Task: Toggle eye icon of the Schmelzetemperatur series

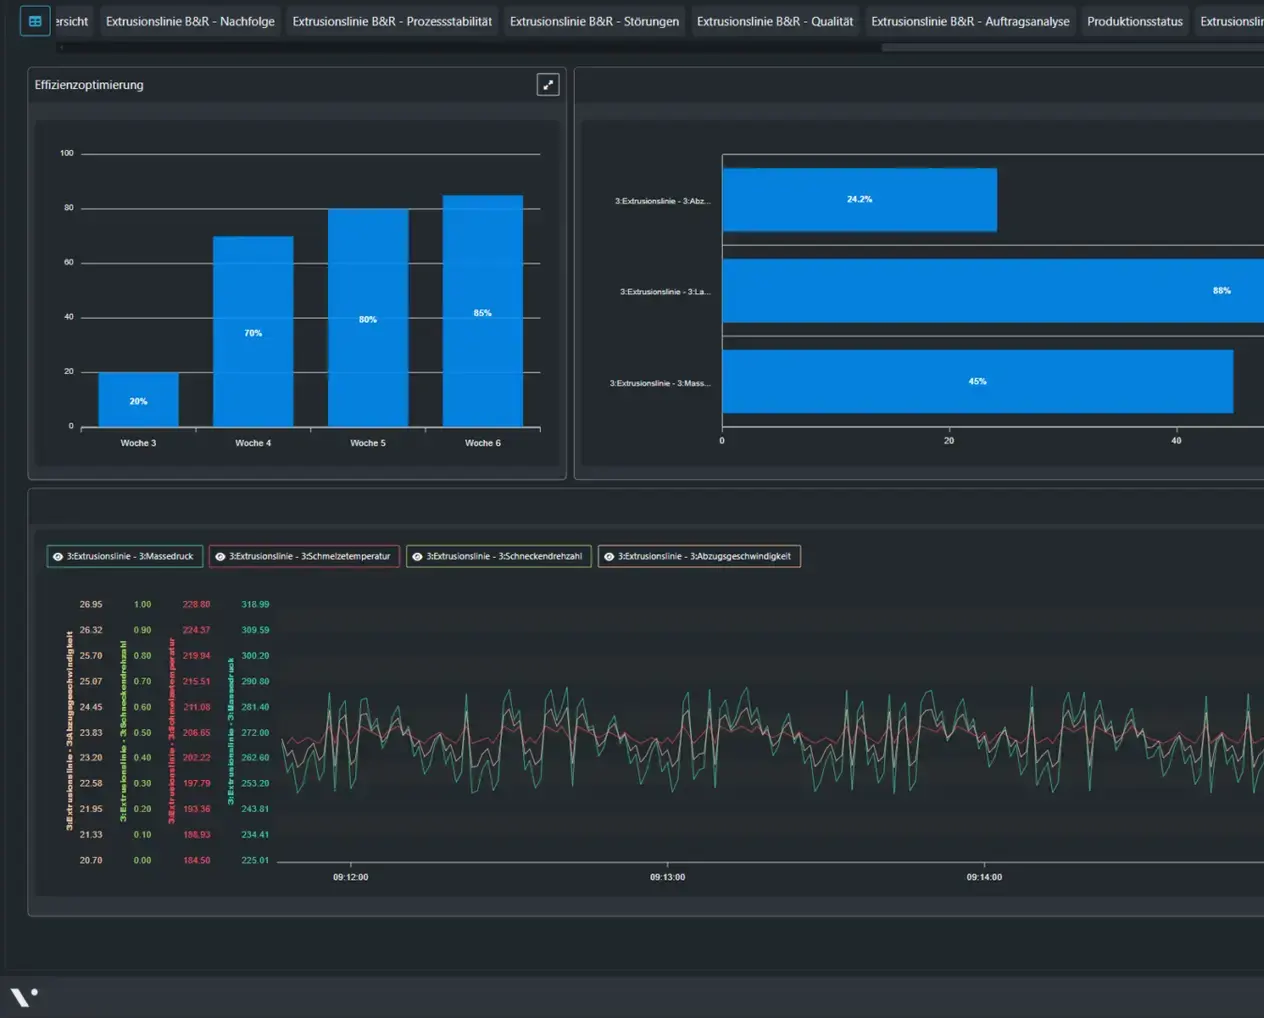Action: (x=220, y=557)
